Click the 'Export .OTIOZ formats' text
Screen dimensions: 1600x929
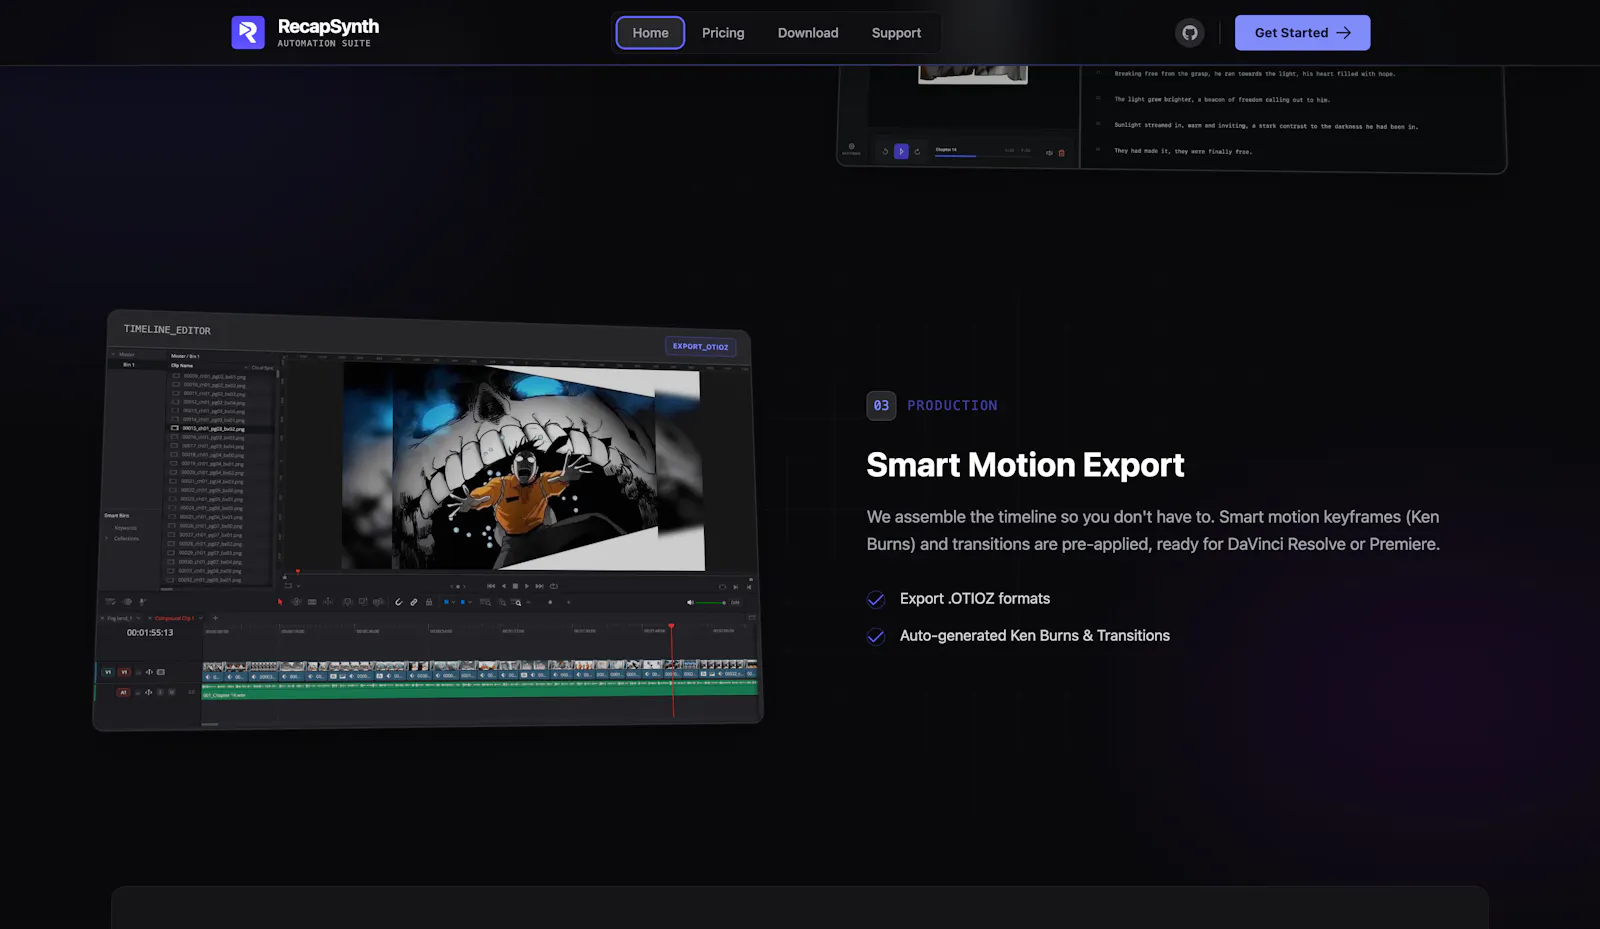coord(975,598)
